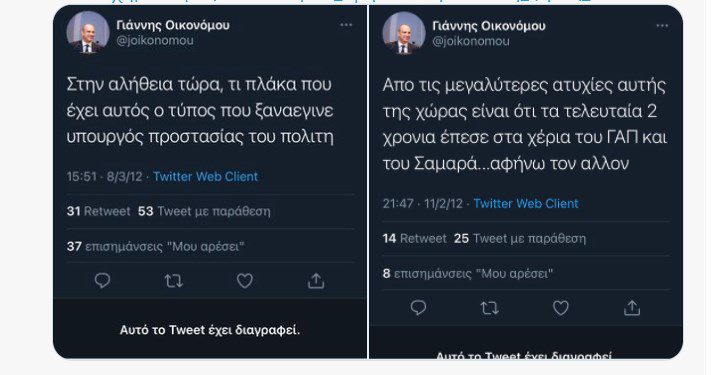724x375 pixels.
Task: Open Twitter Web Client link in left tweet
Action: (205, 176)
